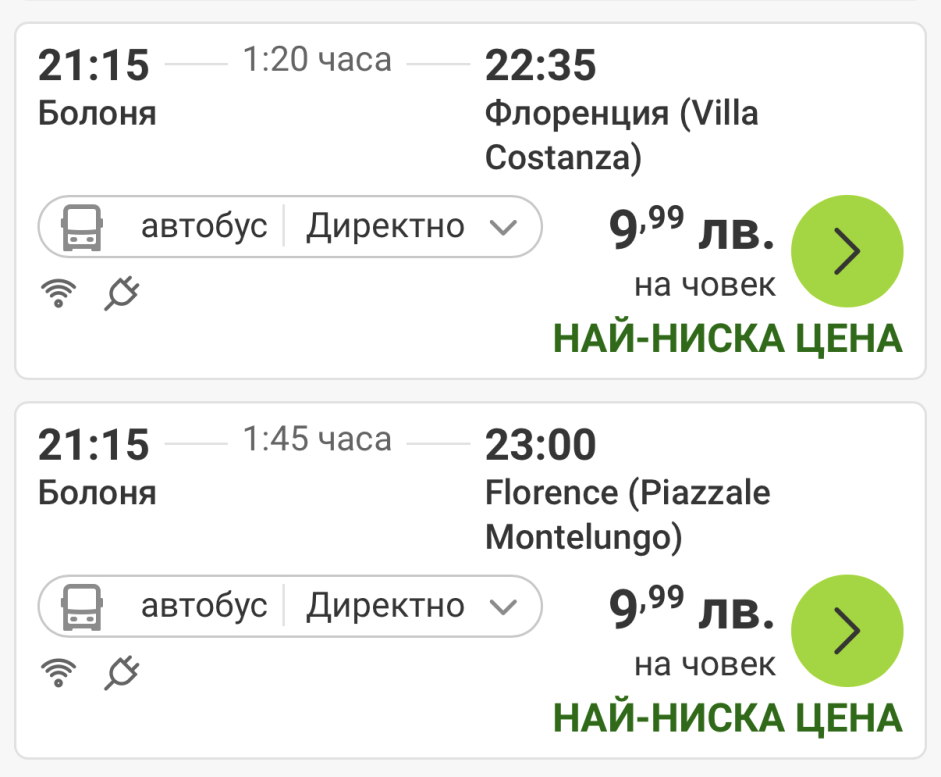
Task: Select the Piazzale Montelungo trip green arrow
Action: 846,631
